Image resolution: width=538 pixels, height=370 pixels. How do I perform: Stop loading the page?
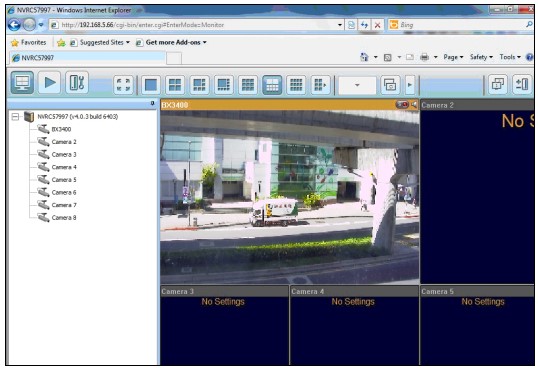point(377,25)
